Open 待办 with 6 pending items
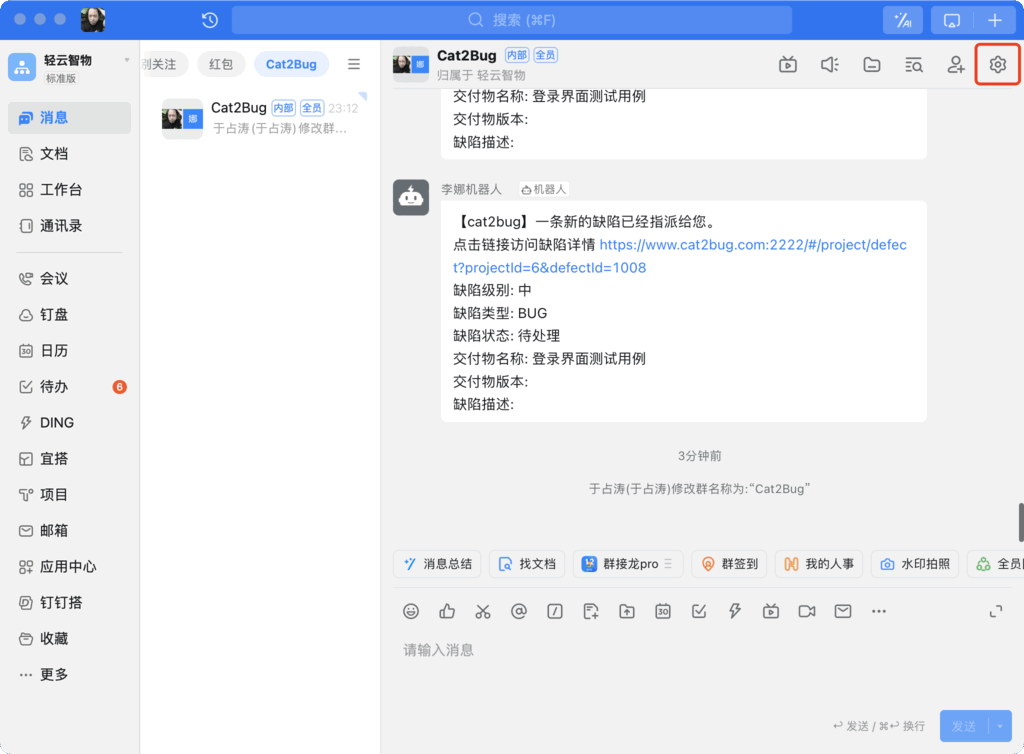Viewport: 1024px width, 754px height. (x=69, y=386)
